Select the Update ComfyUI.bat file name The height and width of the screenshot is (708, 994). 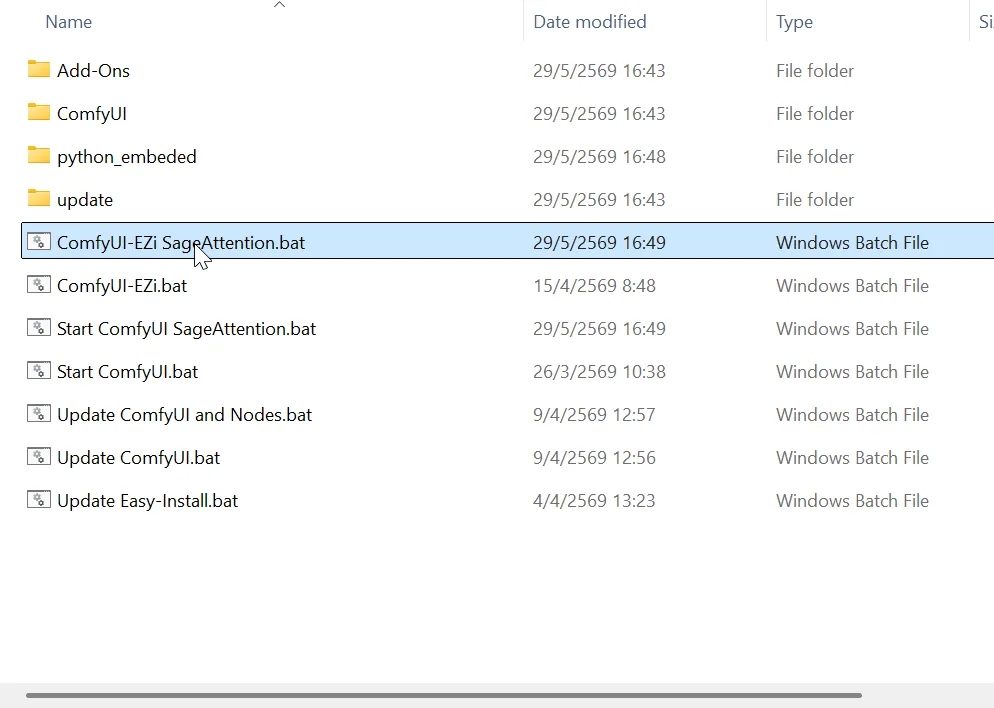click(x=138, y=458)
